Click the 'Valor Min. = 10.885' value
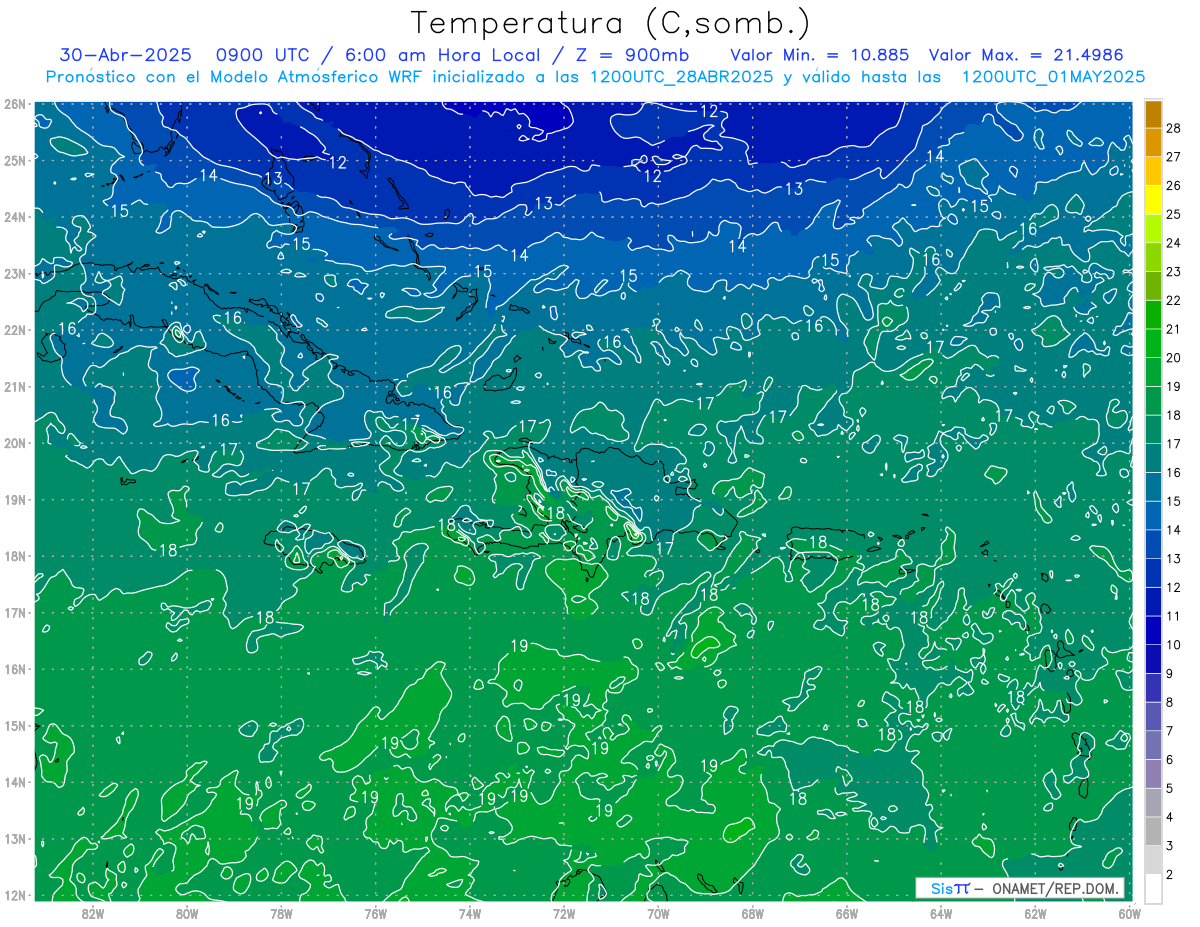Screen dimensions: 1200x927 820,55
